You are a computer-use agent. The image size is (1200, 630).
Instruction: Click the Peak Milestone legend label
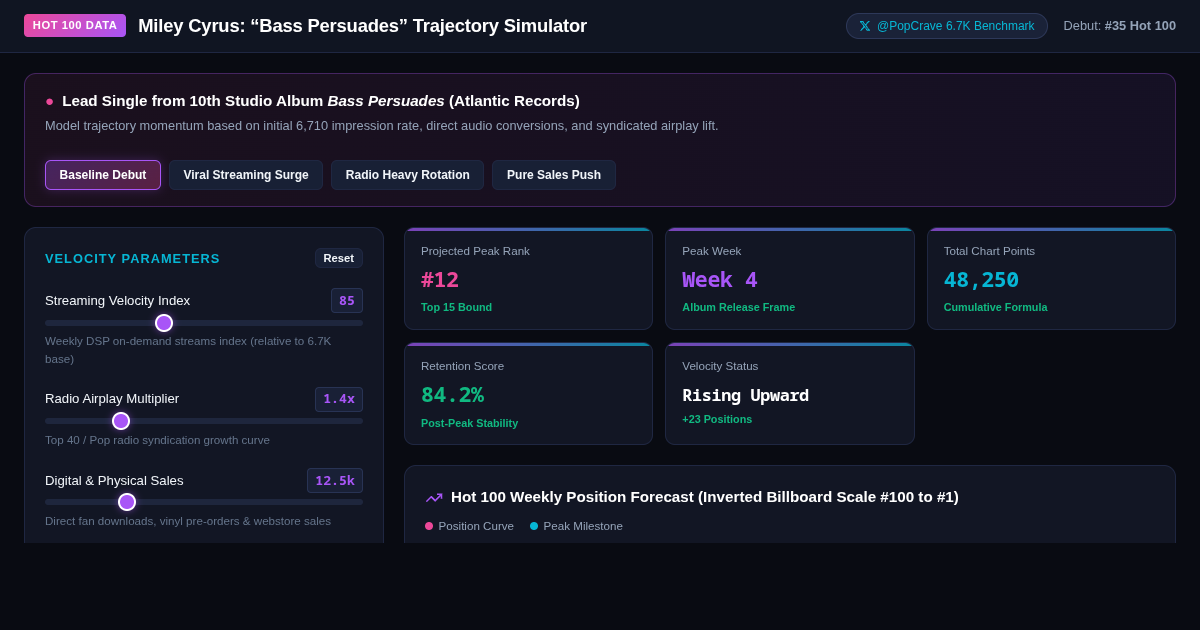[x=583, y=526]
